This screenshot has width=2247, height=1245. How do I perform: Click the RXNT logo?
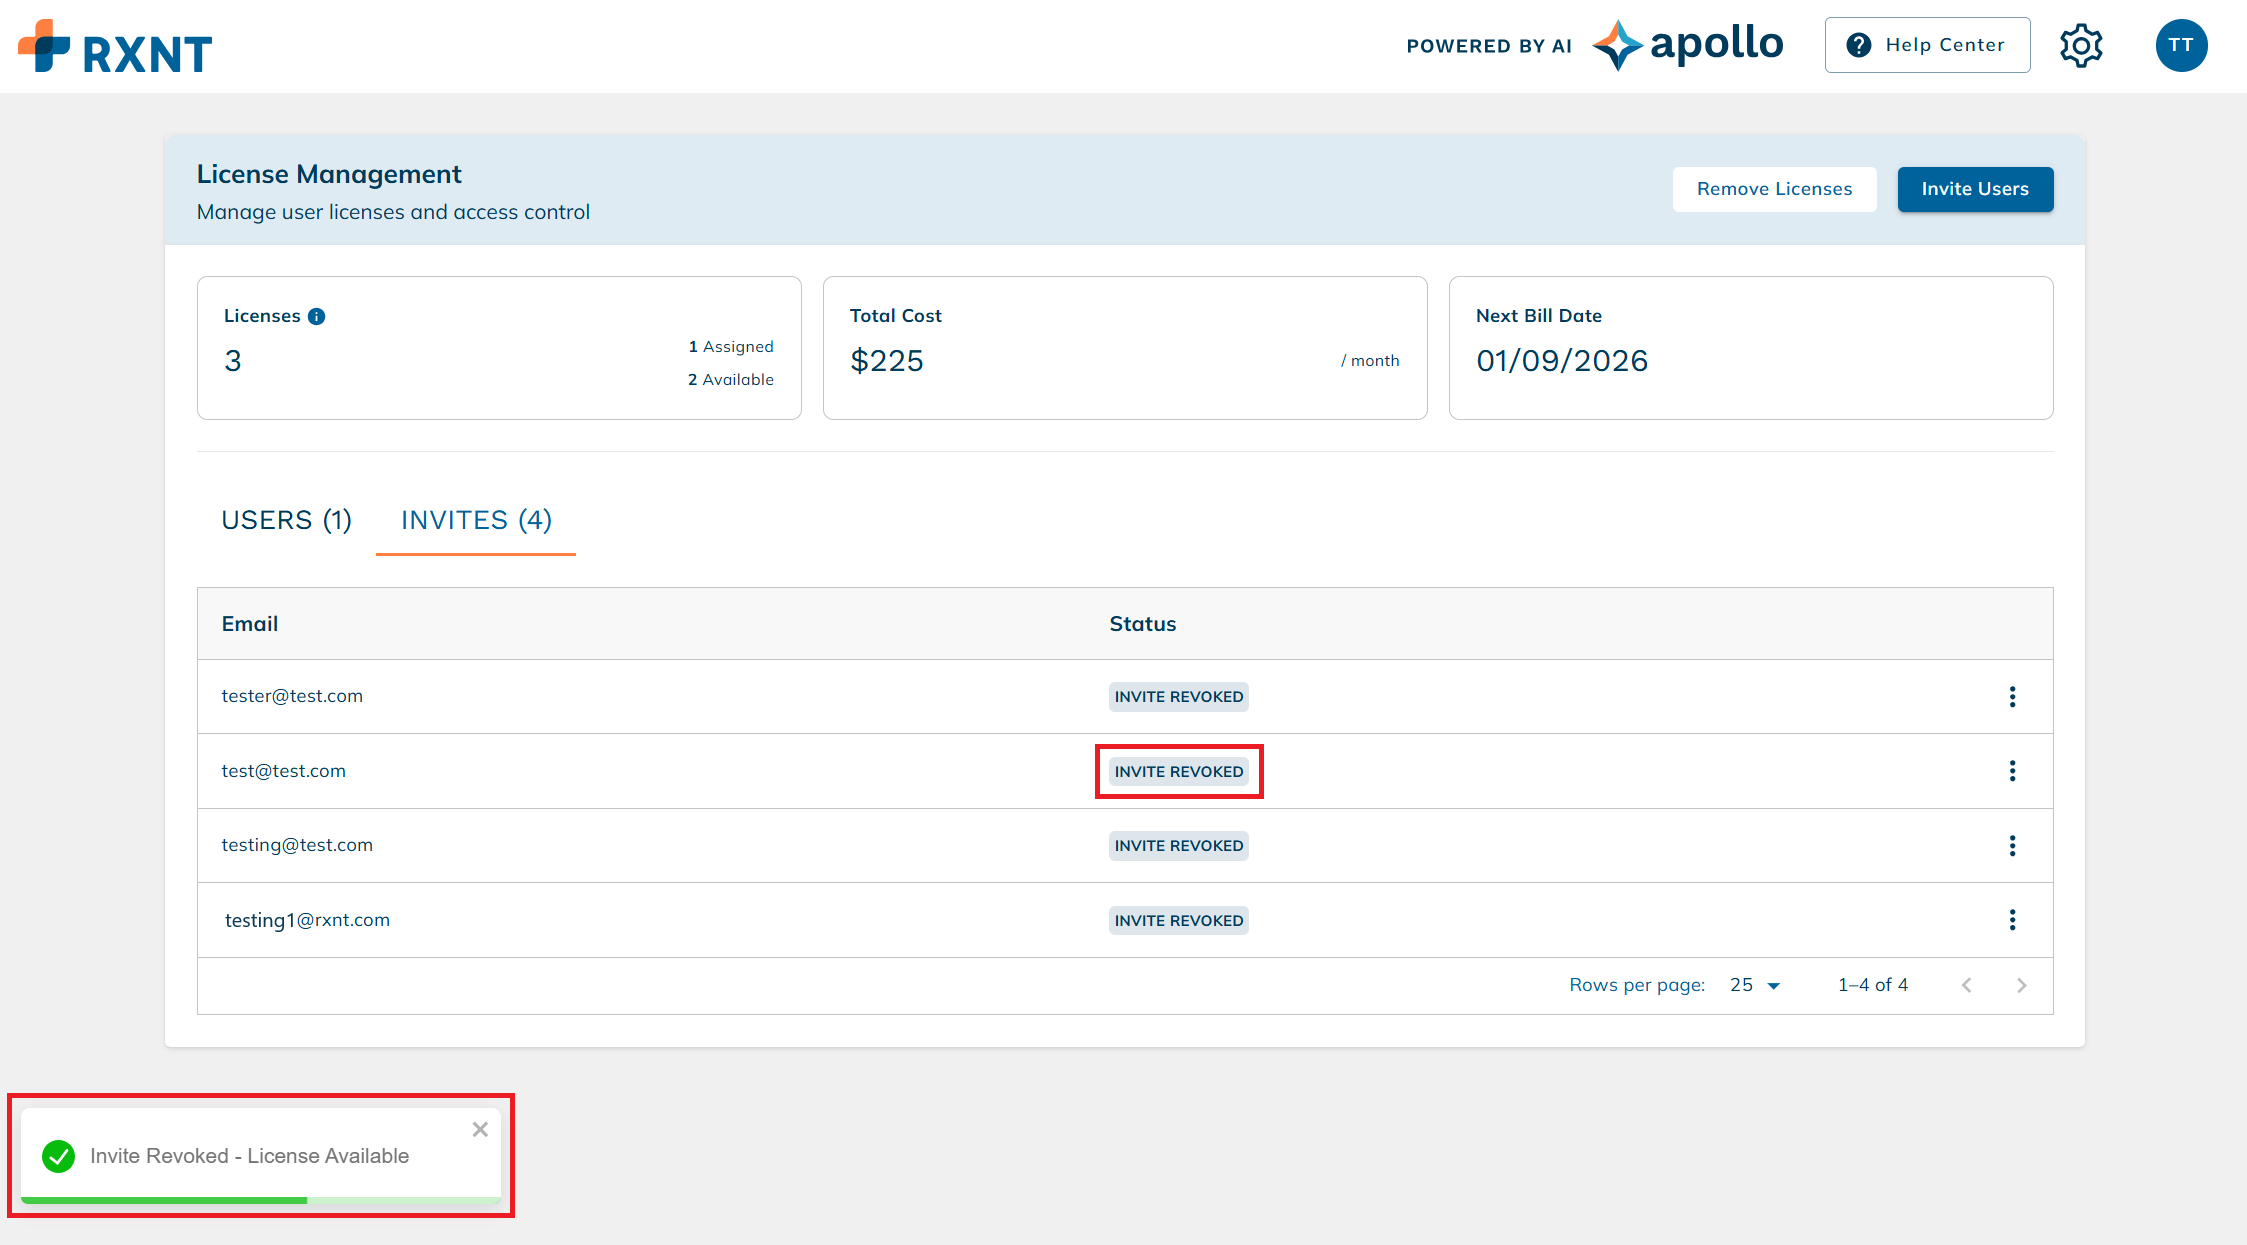(115, 47)
